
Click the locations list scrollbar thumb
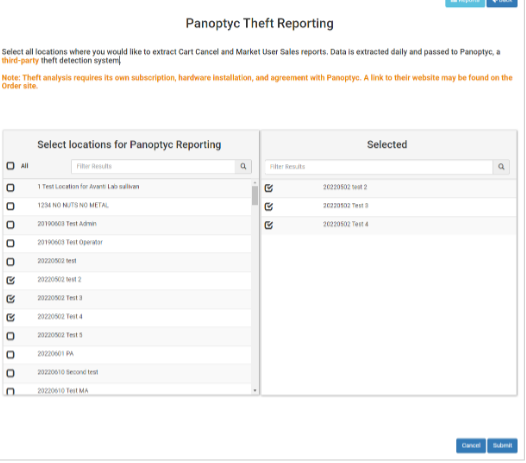(x=255, y=196)
